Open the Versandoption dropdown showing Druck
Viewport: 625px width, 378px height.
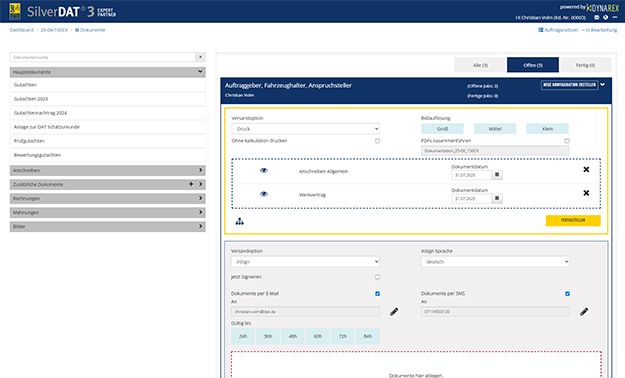305,129
